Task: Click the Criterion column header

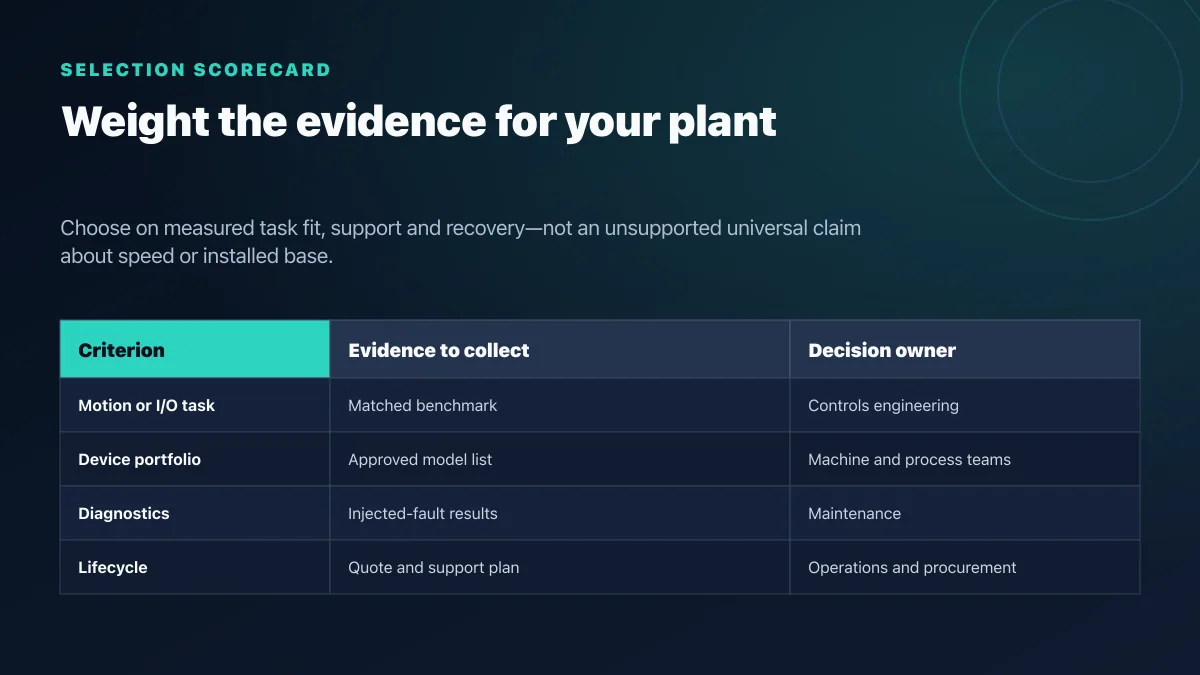Action: [x=195, y=349]
